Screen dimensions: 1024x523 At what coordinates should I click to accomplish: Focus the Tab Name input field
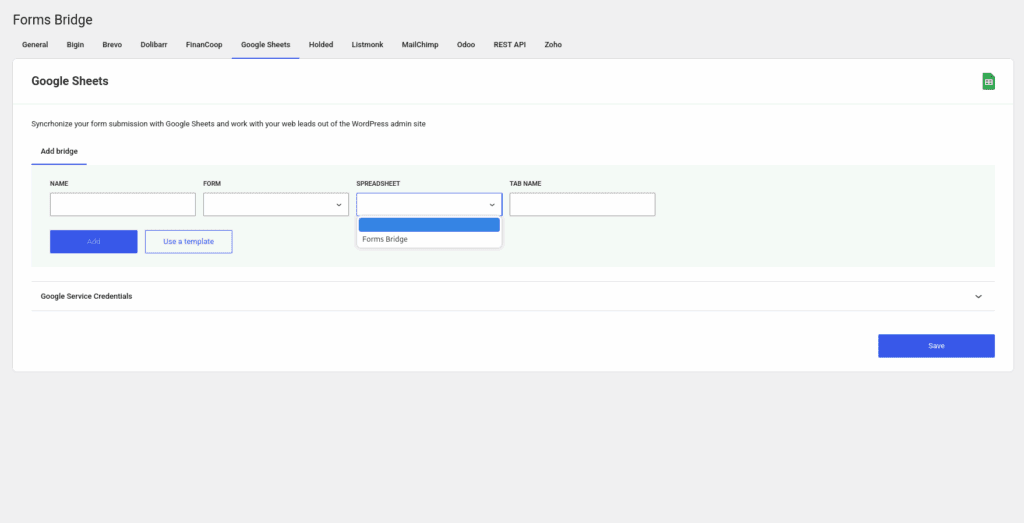tap(582, 204)
